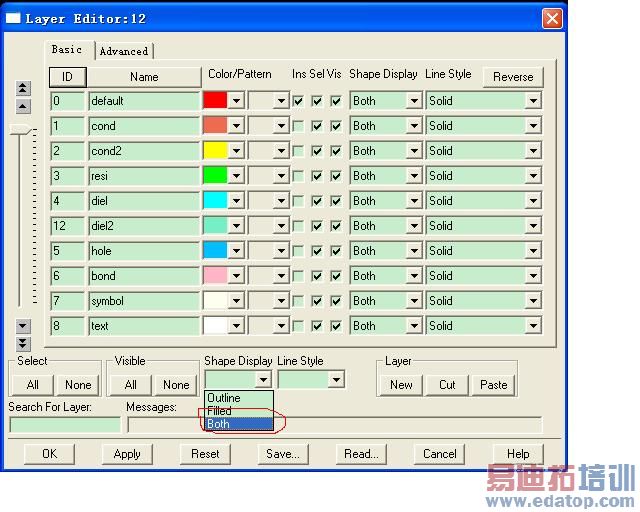Open Line Style dropdown for cond layer
Screen dimensions: 640x512
[x=533, y=126]
